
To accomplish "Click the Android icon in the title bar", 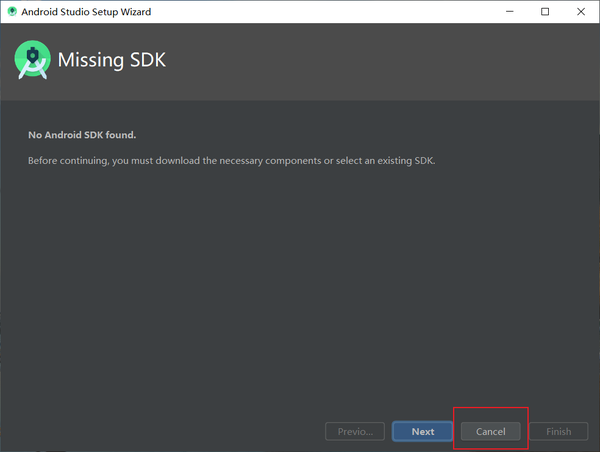I will (x=13, y=12).
